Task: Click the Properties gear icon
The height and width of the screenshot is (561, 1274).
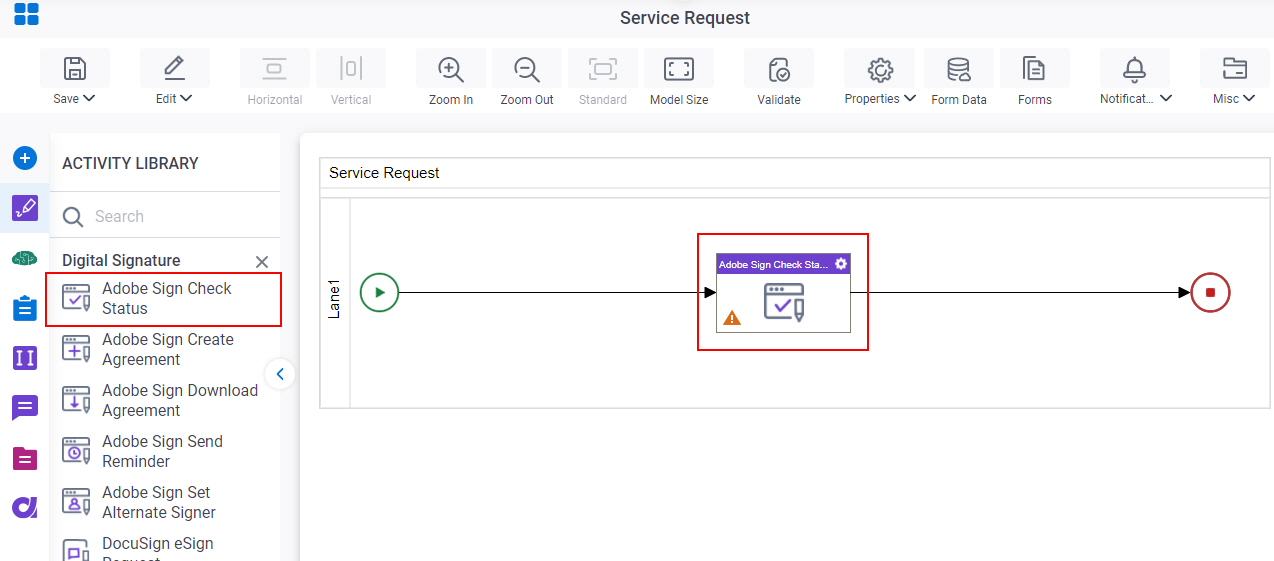Action: 880,68
